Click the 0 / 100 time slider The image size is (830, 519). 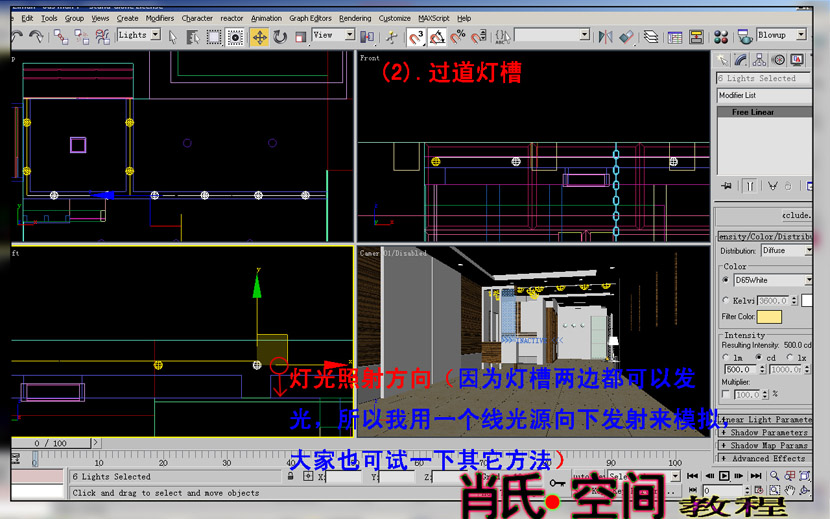click(x=50, y=443)
